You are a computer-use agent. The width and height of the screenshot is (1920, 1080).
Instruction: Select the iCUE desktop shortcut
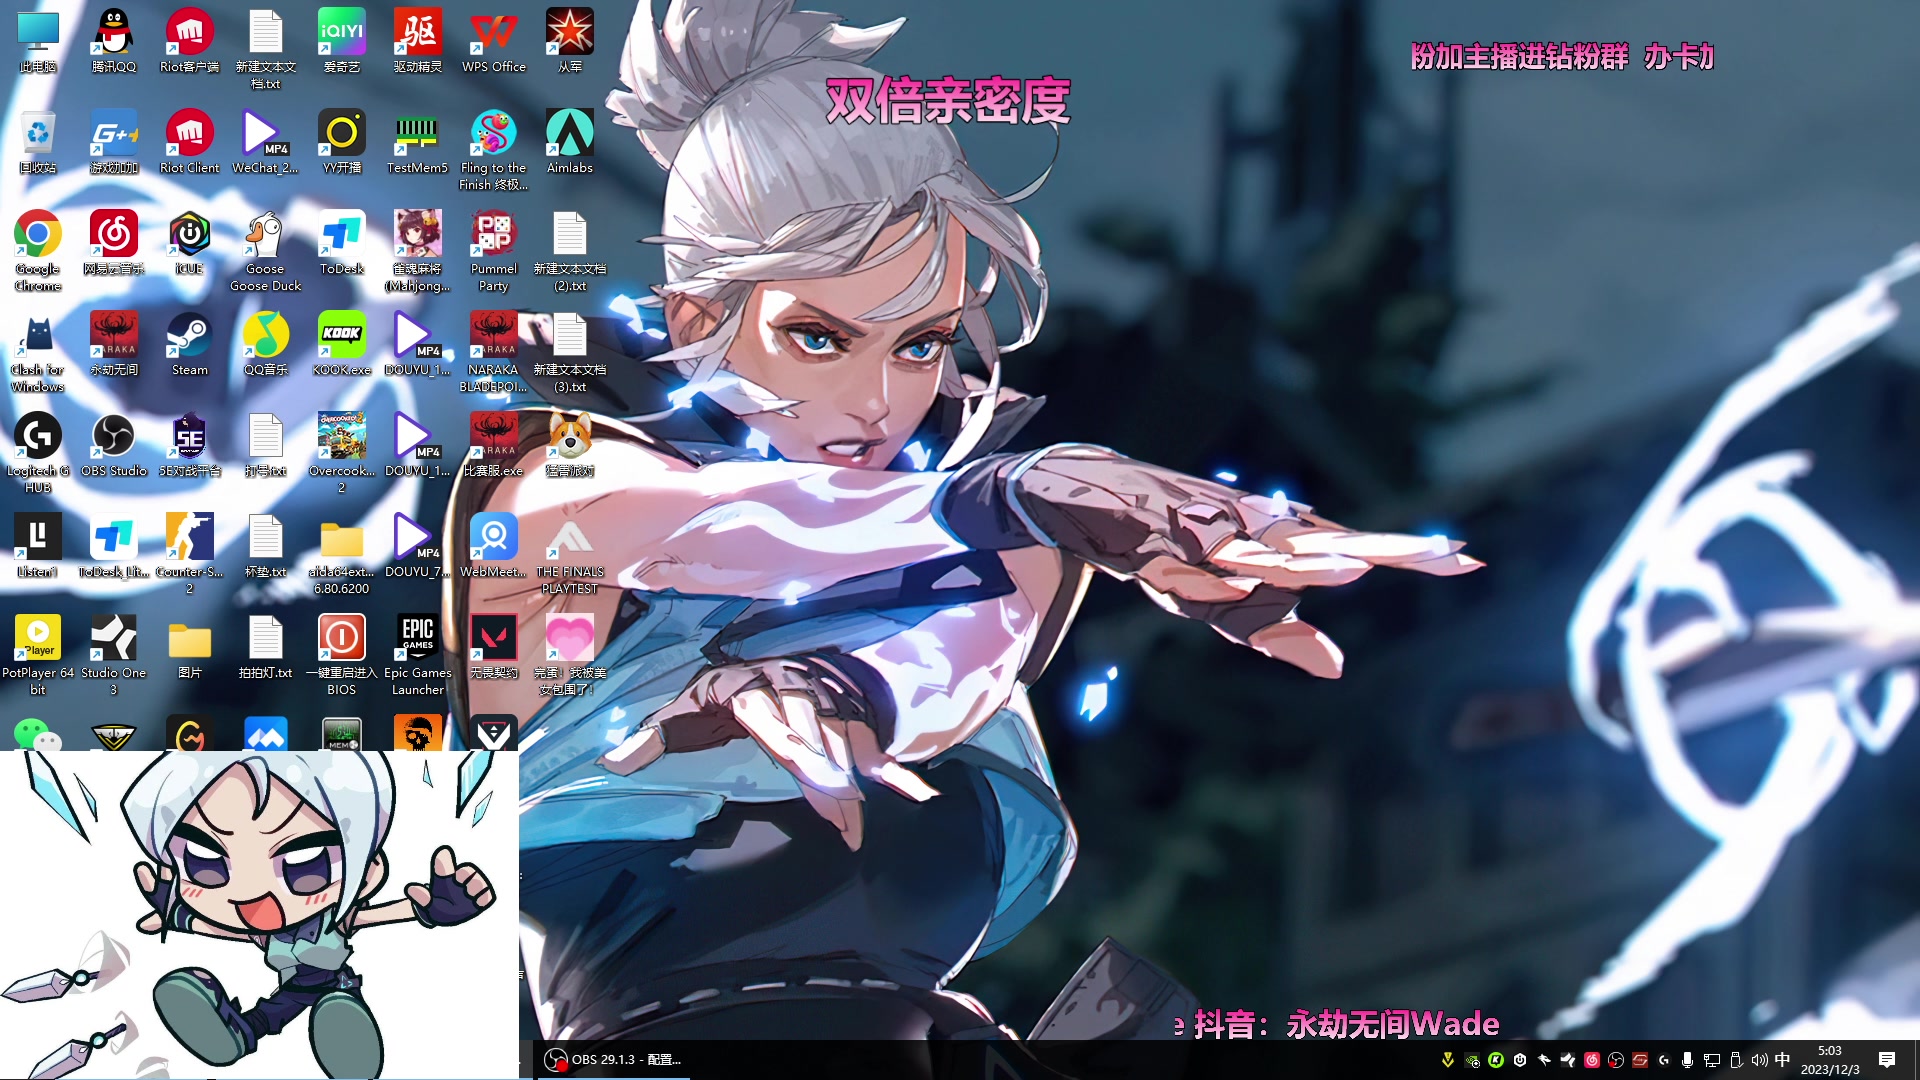(x=190, y=243)
